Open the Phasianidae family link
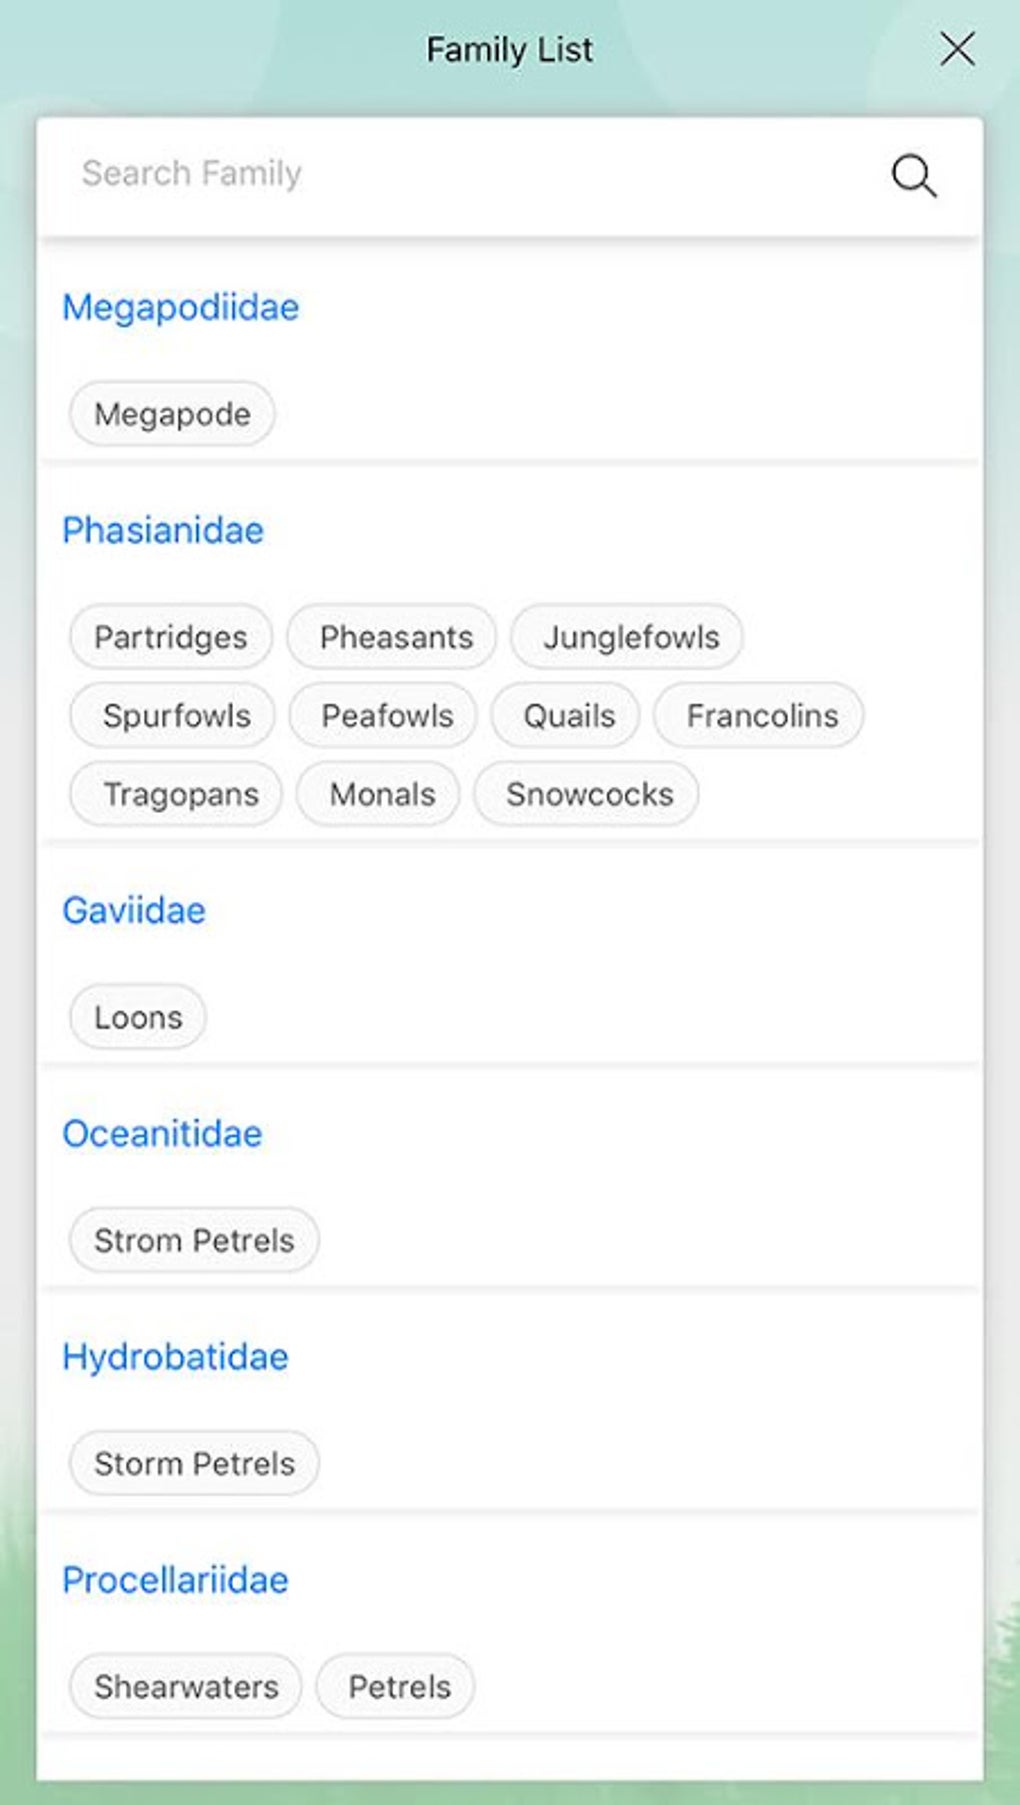1020x1805 pixels. tap(163, 530)
